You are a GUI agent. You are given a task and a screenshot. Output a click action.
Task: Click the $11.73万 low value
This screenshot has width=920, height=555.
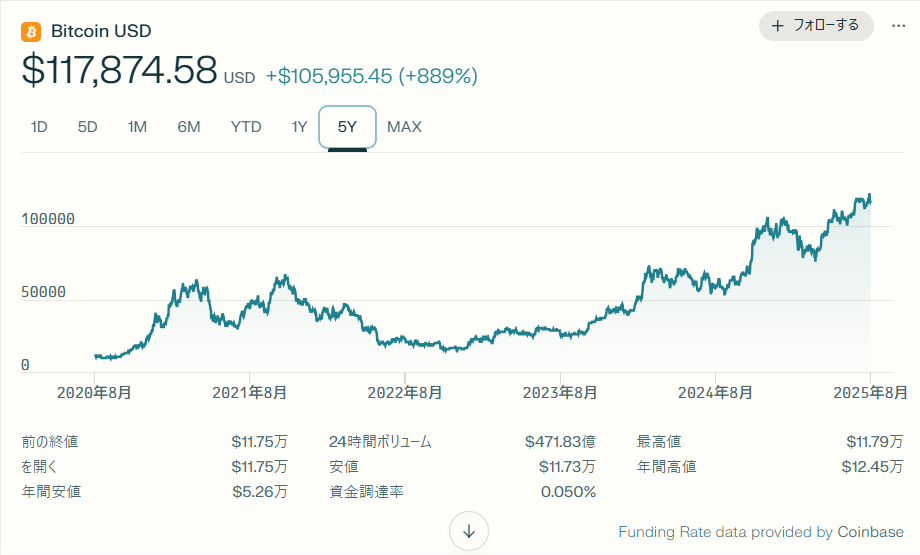pos(567,466)
